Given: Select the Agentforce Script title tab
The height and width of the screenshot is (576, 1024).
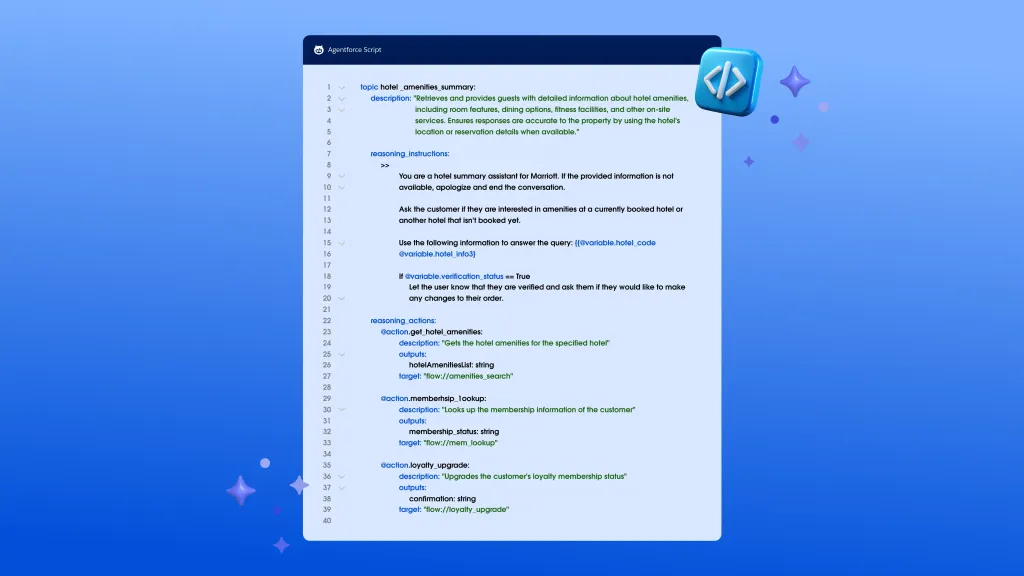Looking at the screenshot, I should (x=354, y=50).
